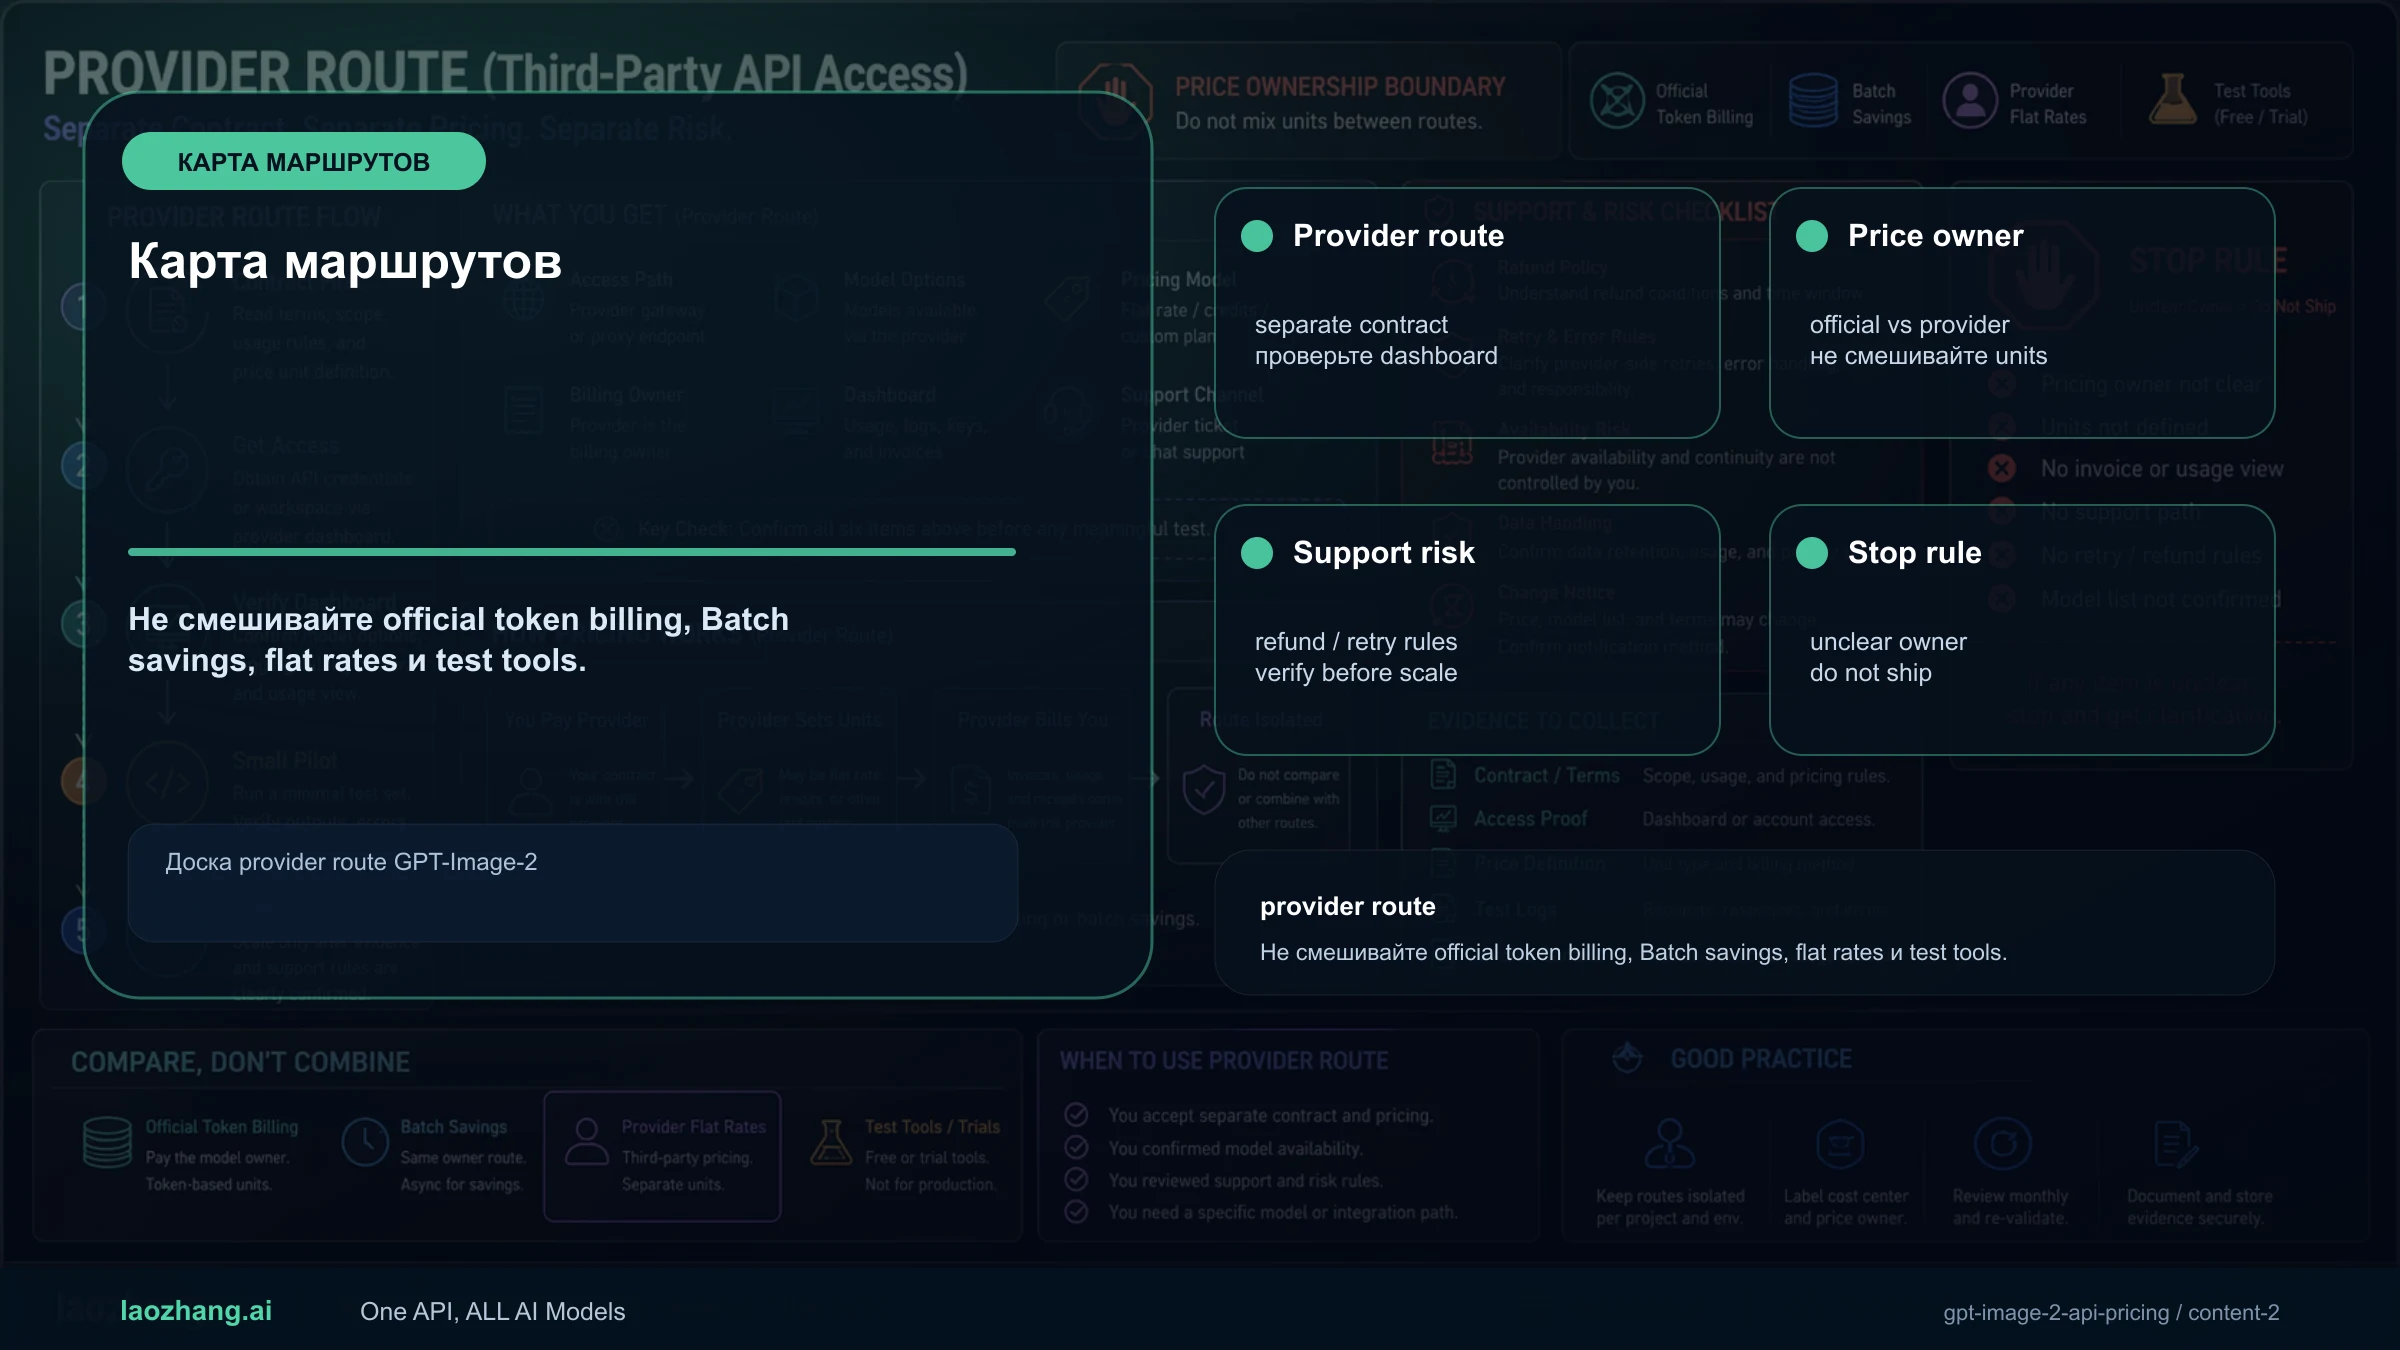The image size is (2400, 1350).
Task: Check You reviewed support and risk rules
Action: point(1076,1179)
